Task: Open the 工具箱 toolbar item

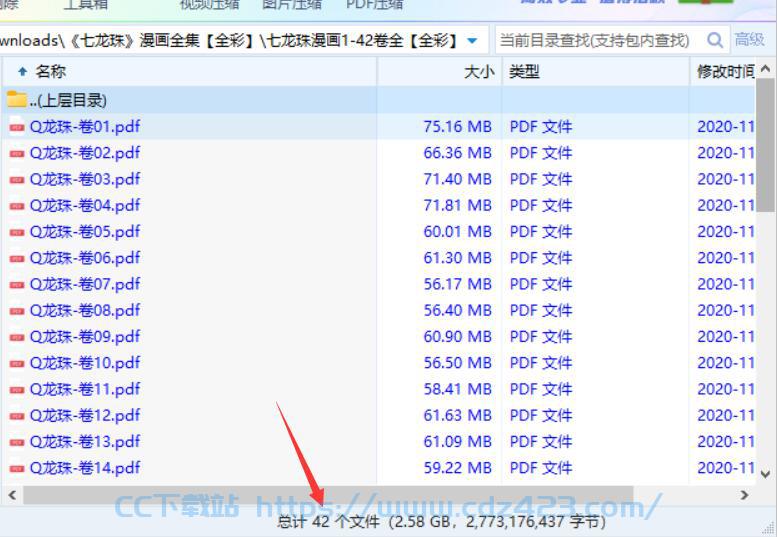Action: pyautogui.click(x=85, y=4)
